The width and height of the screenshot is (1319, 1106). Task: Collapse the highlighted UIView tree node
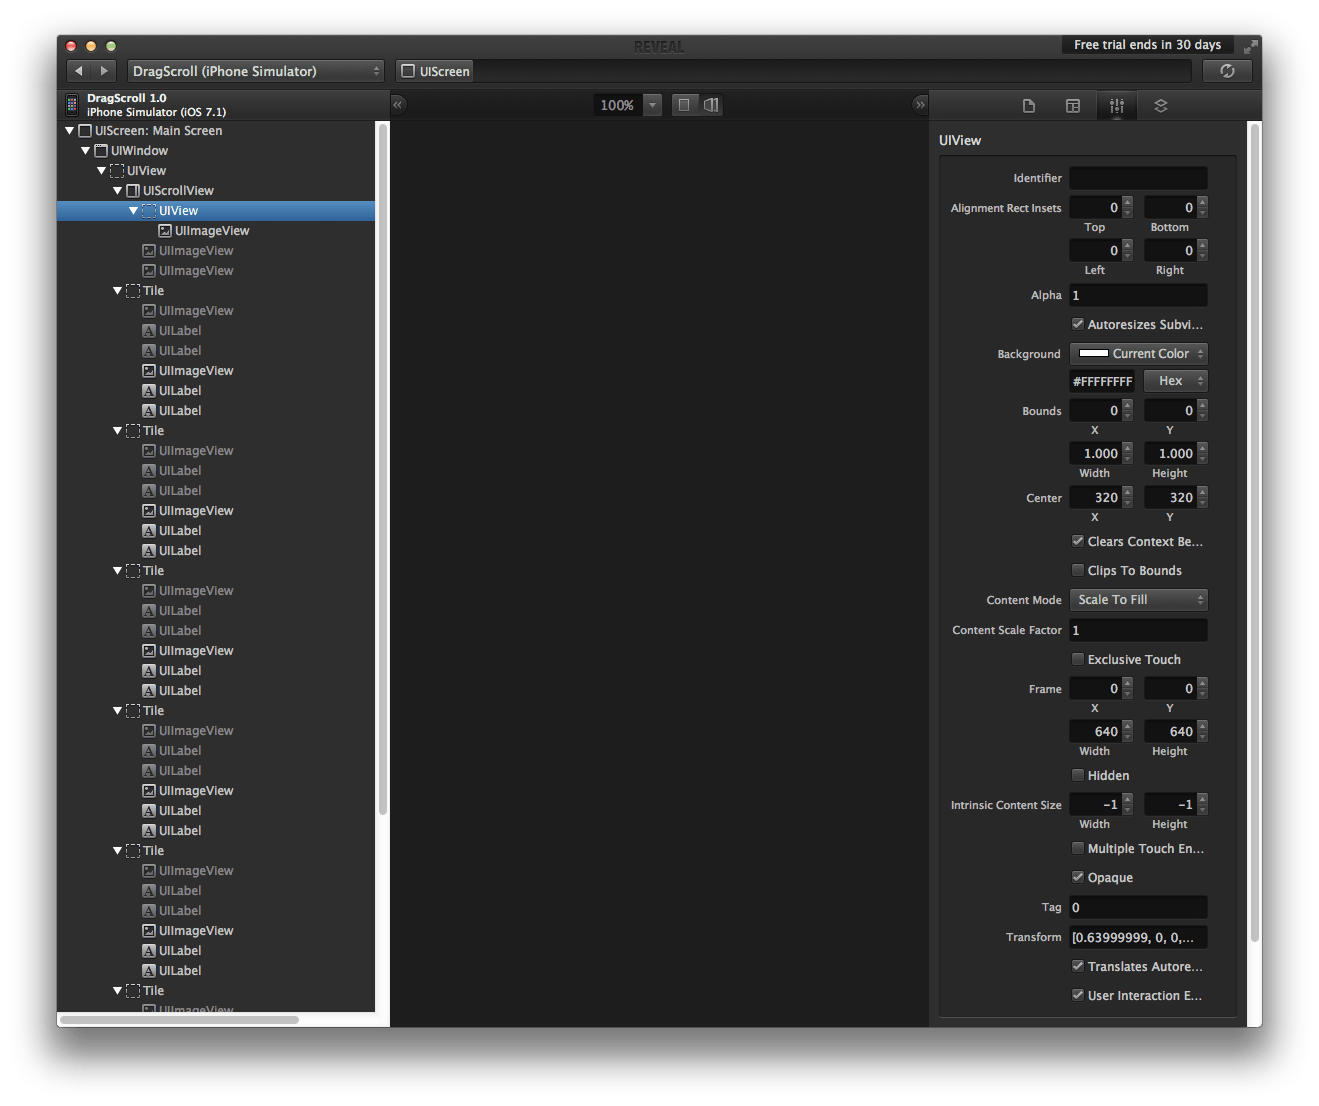click(x=133, y=211)
